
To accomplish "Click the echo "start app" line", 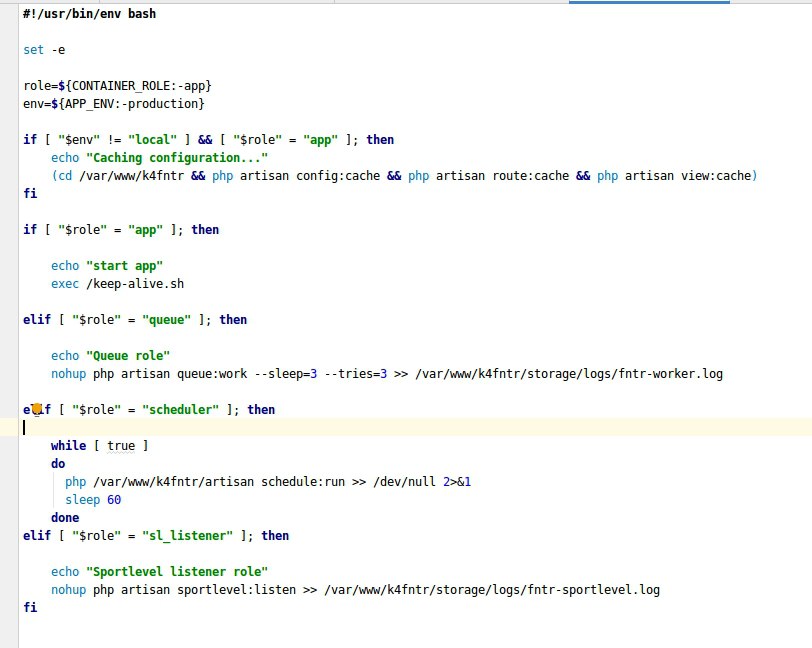I will tap(107, 266).
